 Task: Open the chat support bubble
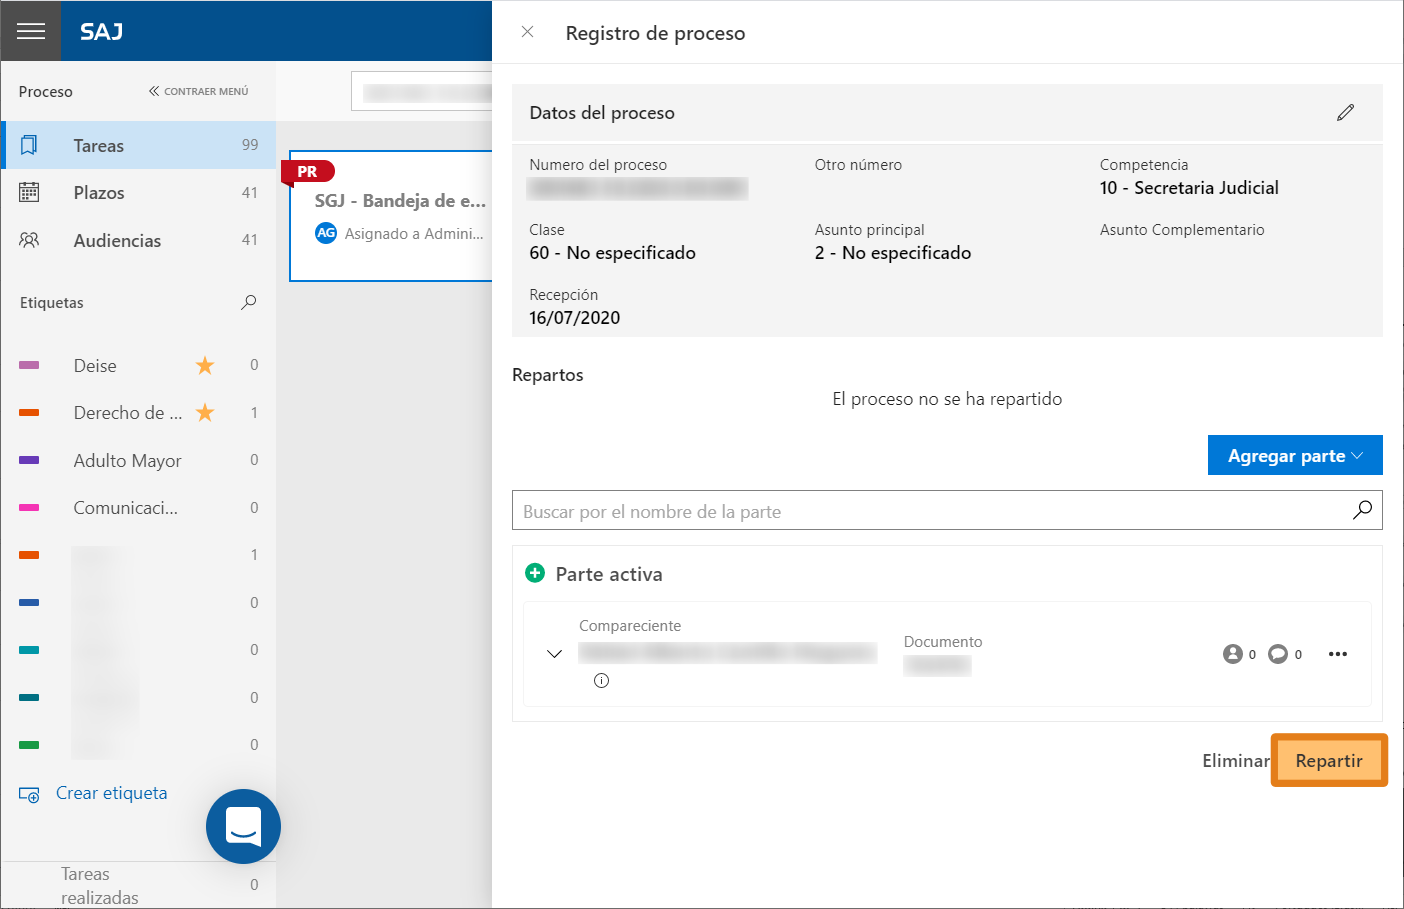coord(243,826)
